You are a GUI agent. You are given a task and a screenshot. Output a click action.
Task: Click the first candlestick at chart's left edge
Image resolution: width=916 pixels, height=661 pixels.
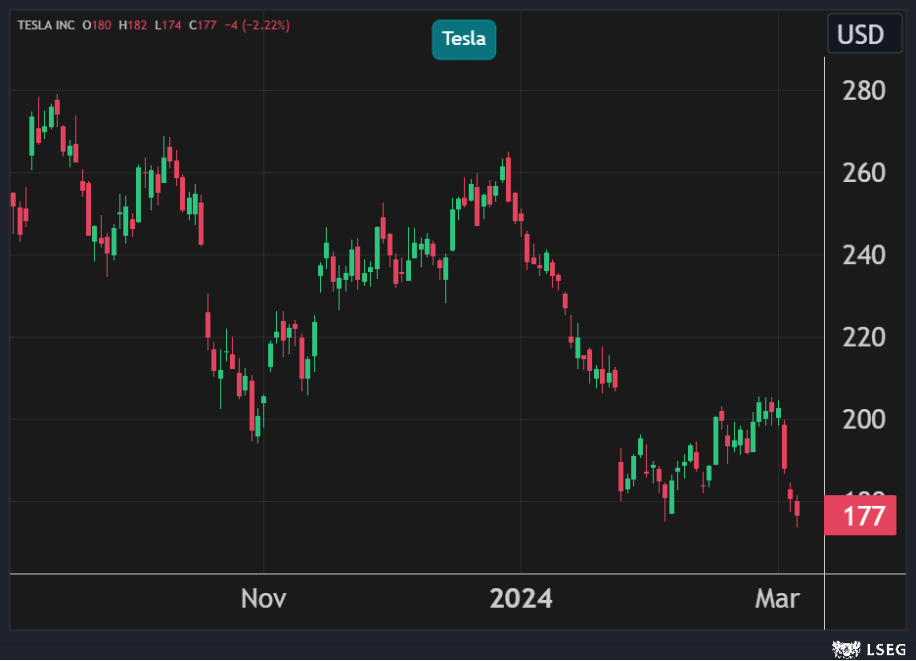[13, 199]
